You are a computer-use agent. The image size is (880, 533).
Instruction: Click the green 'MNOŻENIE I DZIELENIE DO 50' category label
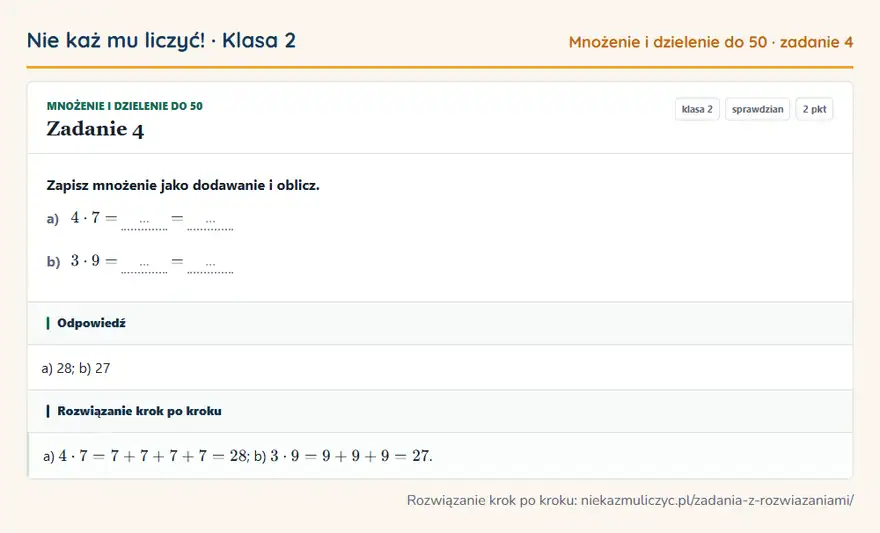[x=125, y=106]
